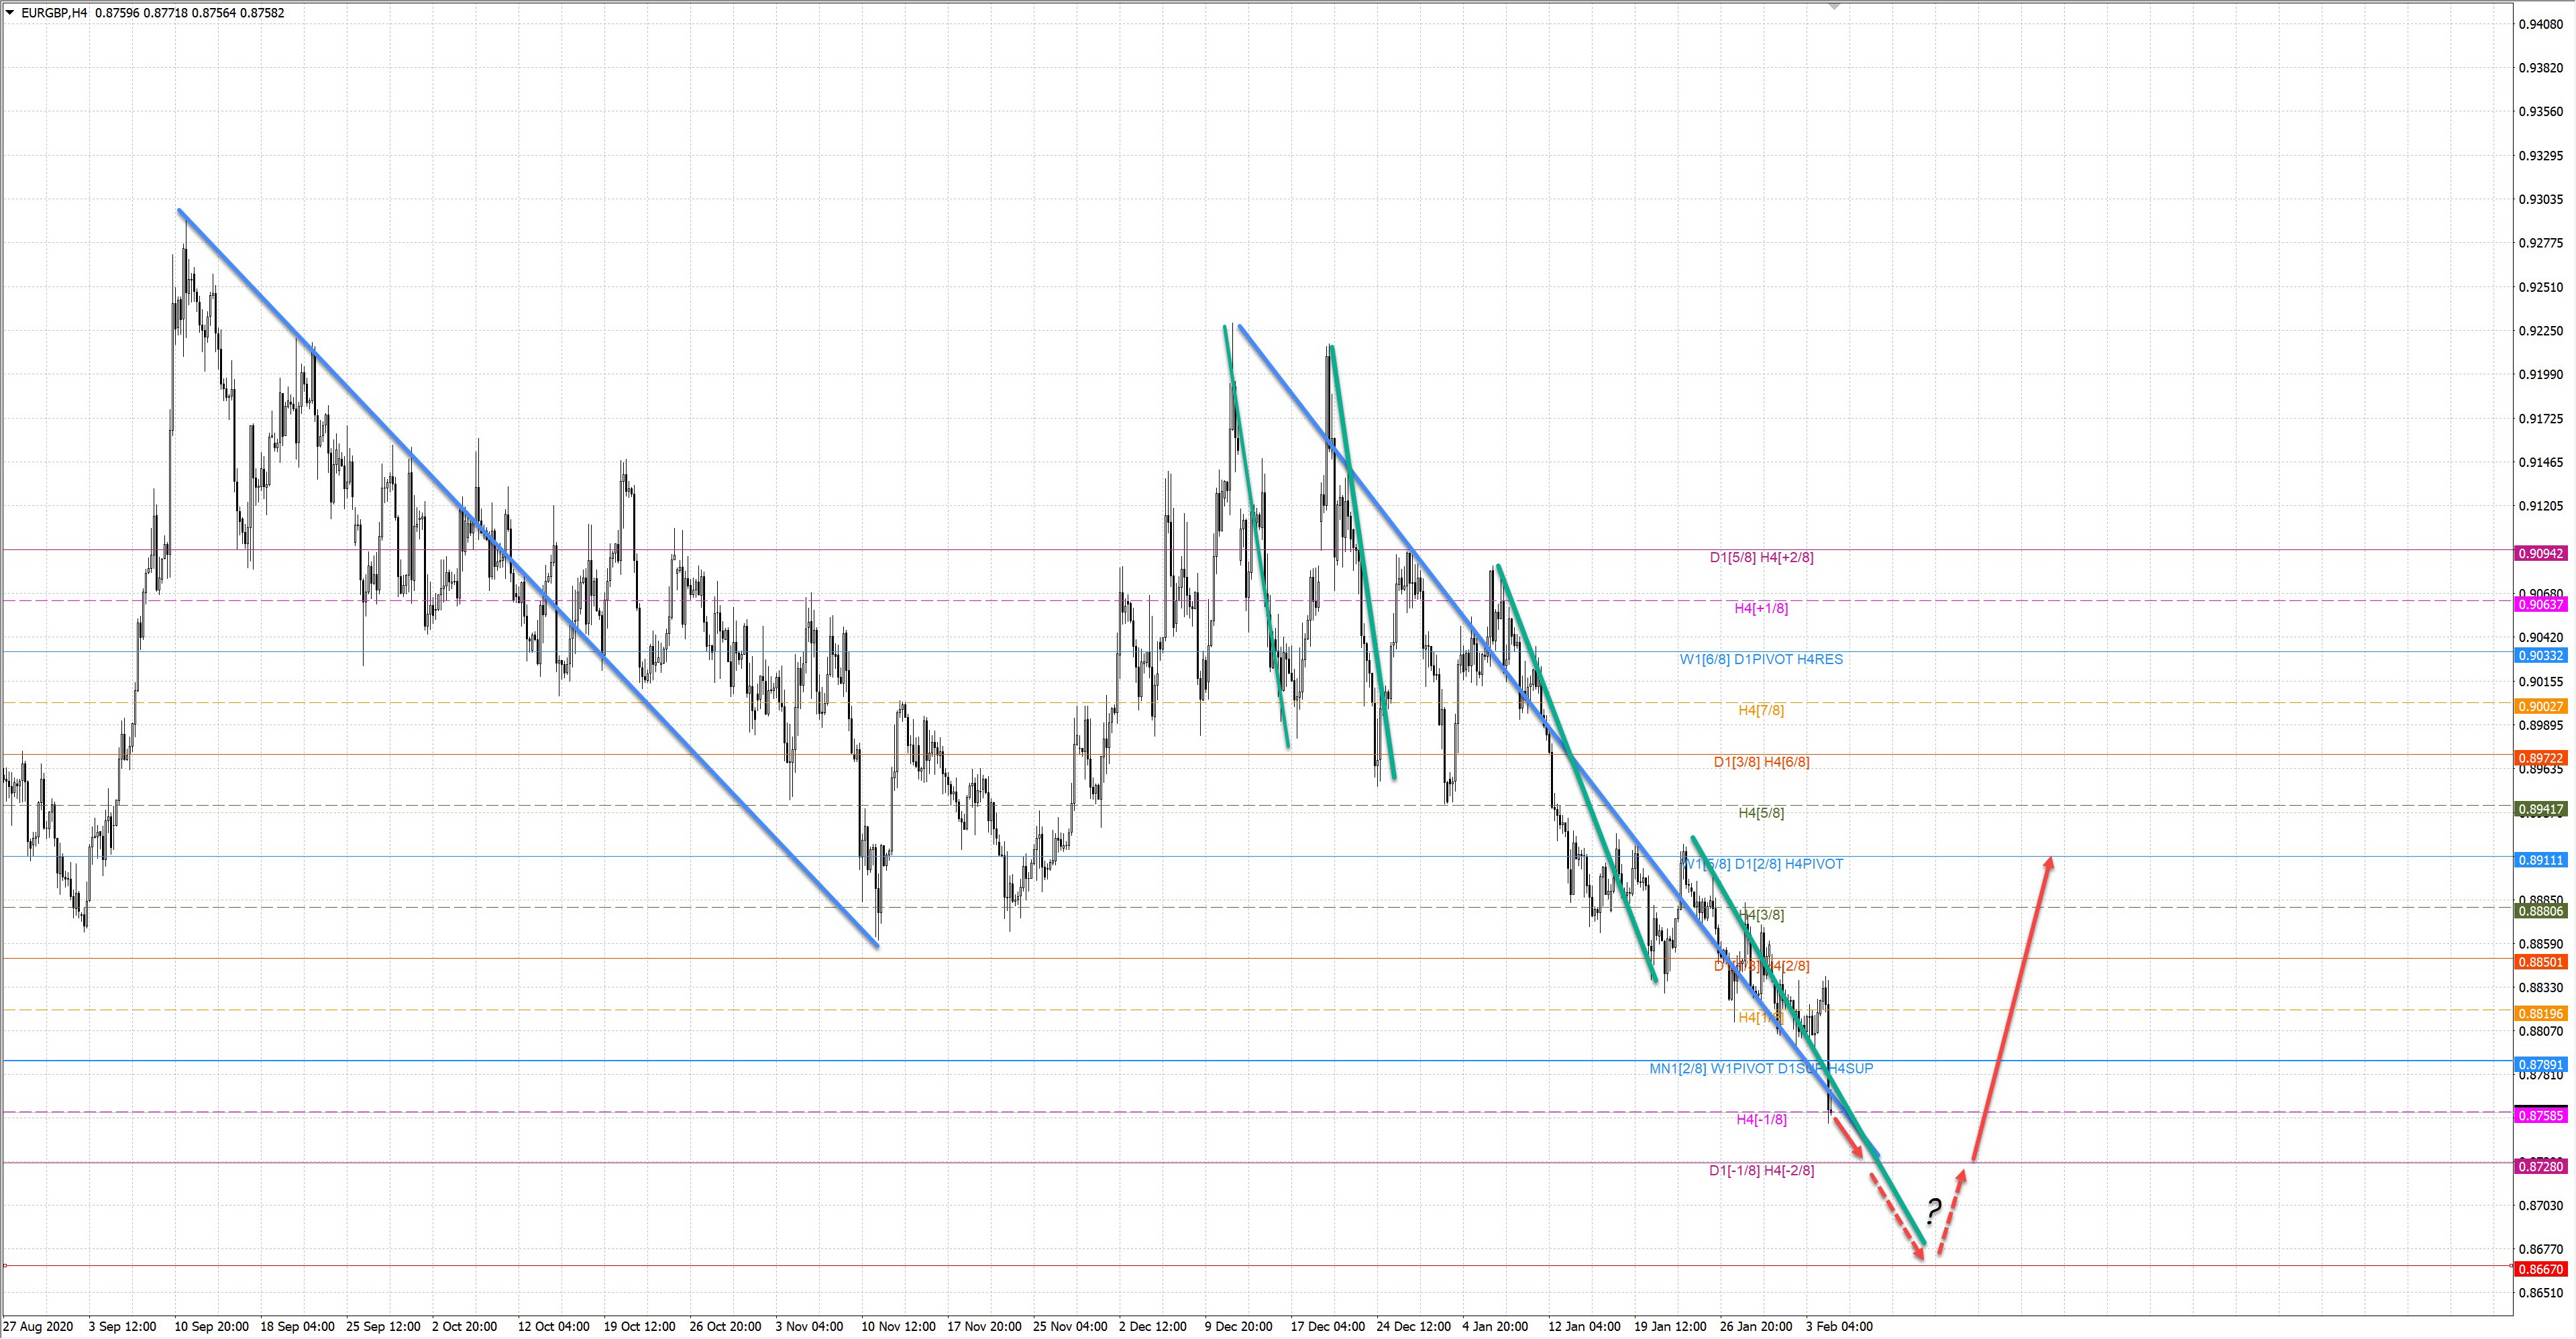The height and width of the screenshot is (1339, 2576).
Task: Click the W1[6/8] D1PIVOT H4RES label
Action: tap(1761, 659)
